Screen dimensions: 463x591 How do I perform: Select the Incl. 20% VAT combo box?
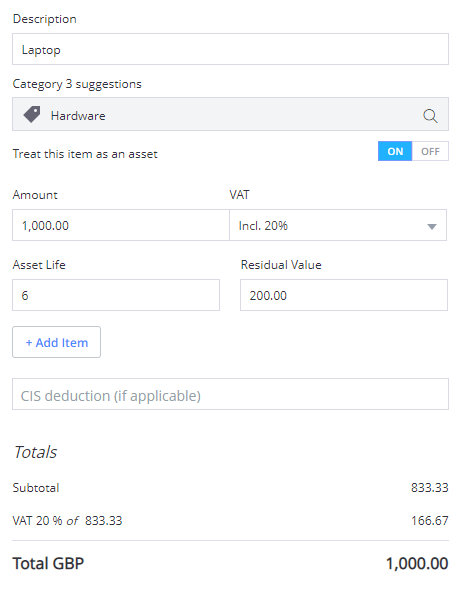point(338,225)
